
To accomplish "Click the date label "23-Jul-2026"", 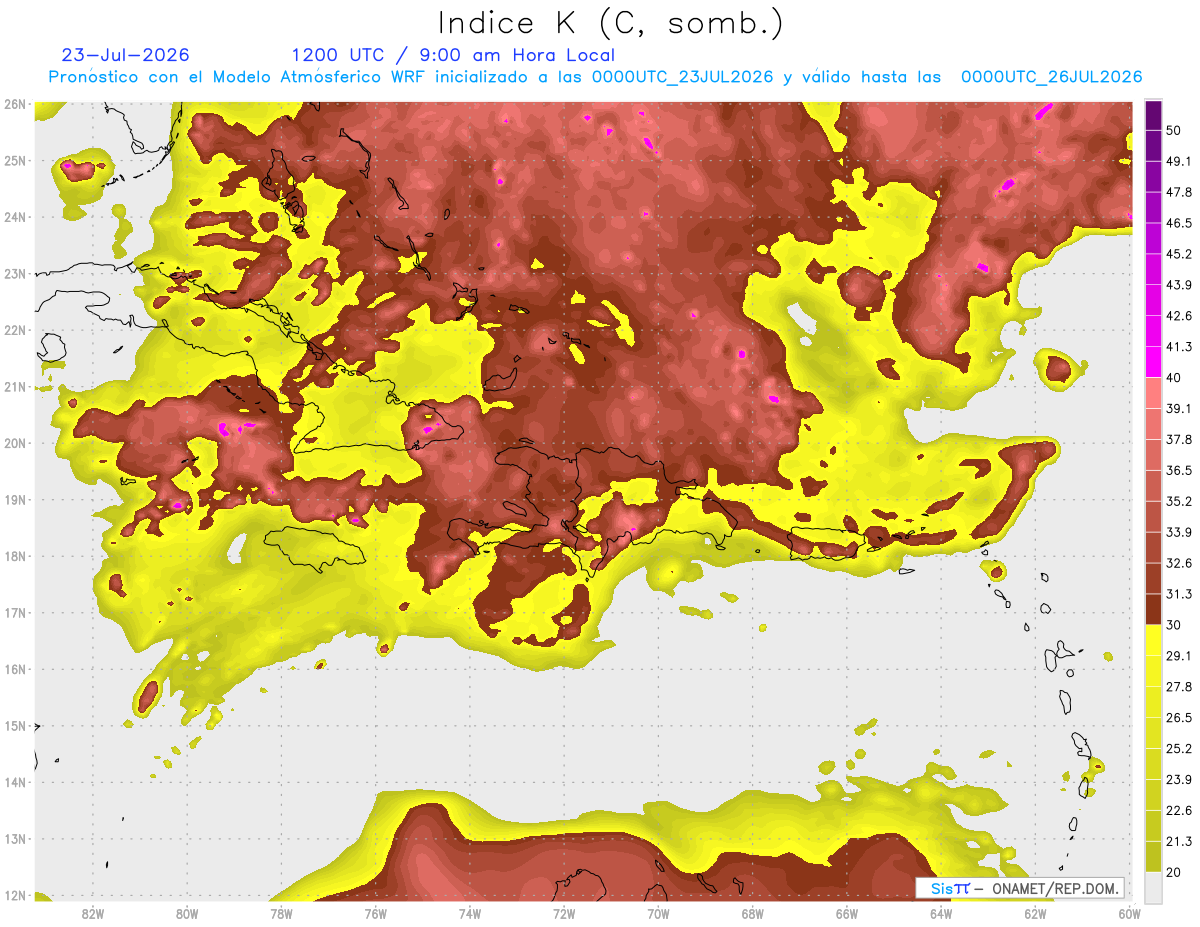I will tap(125, 55).
